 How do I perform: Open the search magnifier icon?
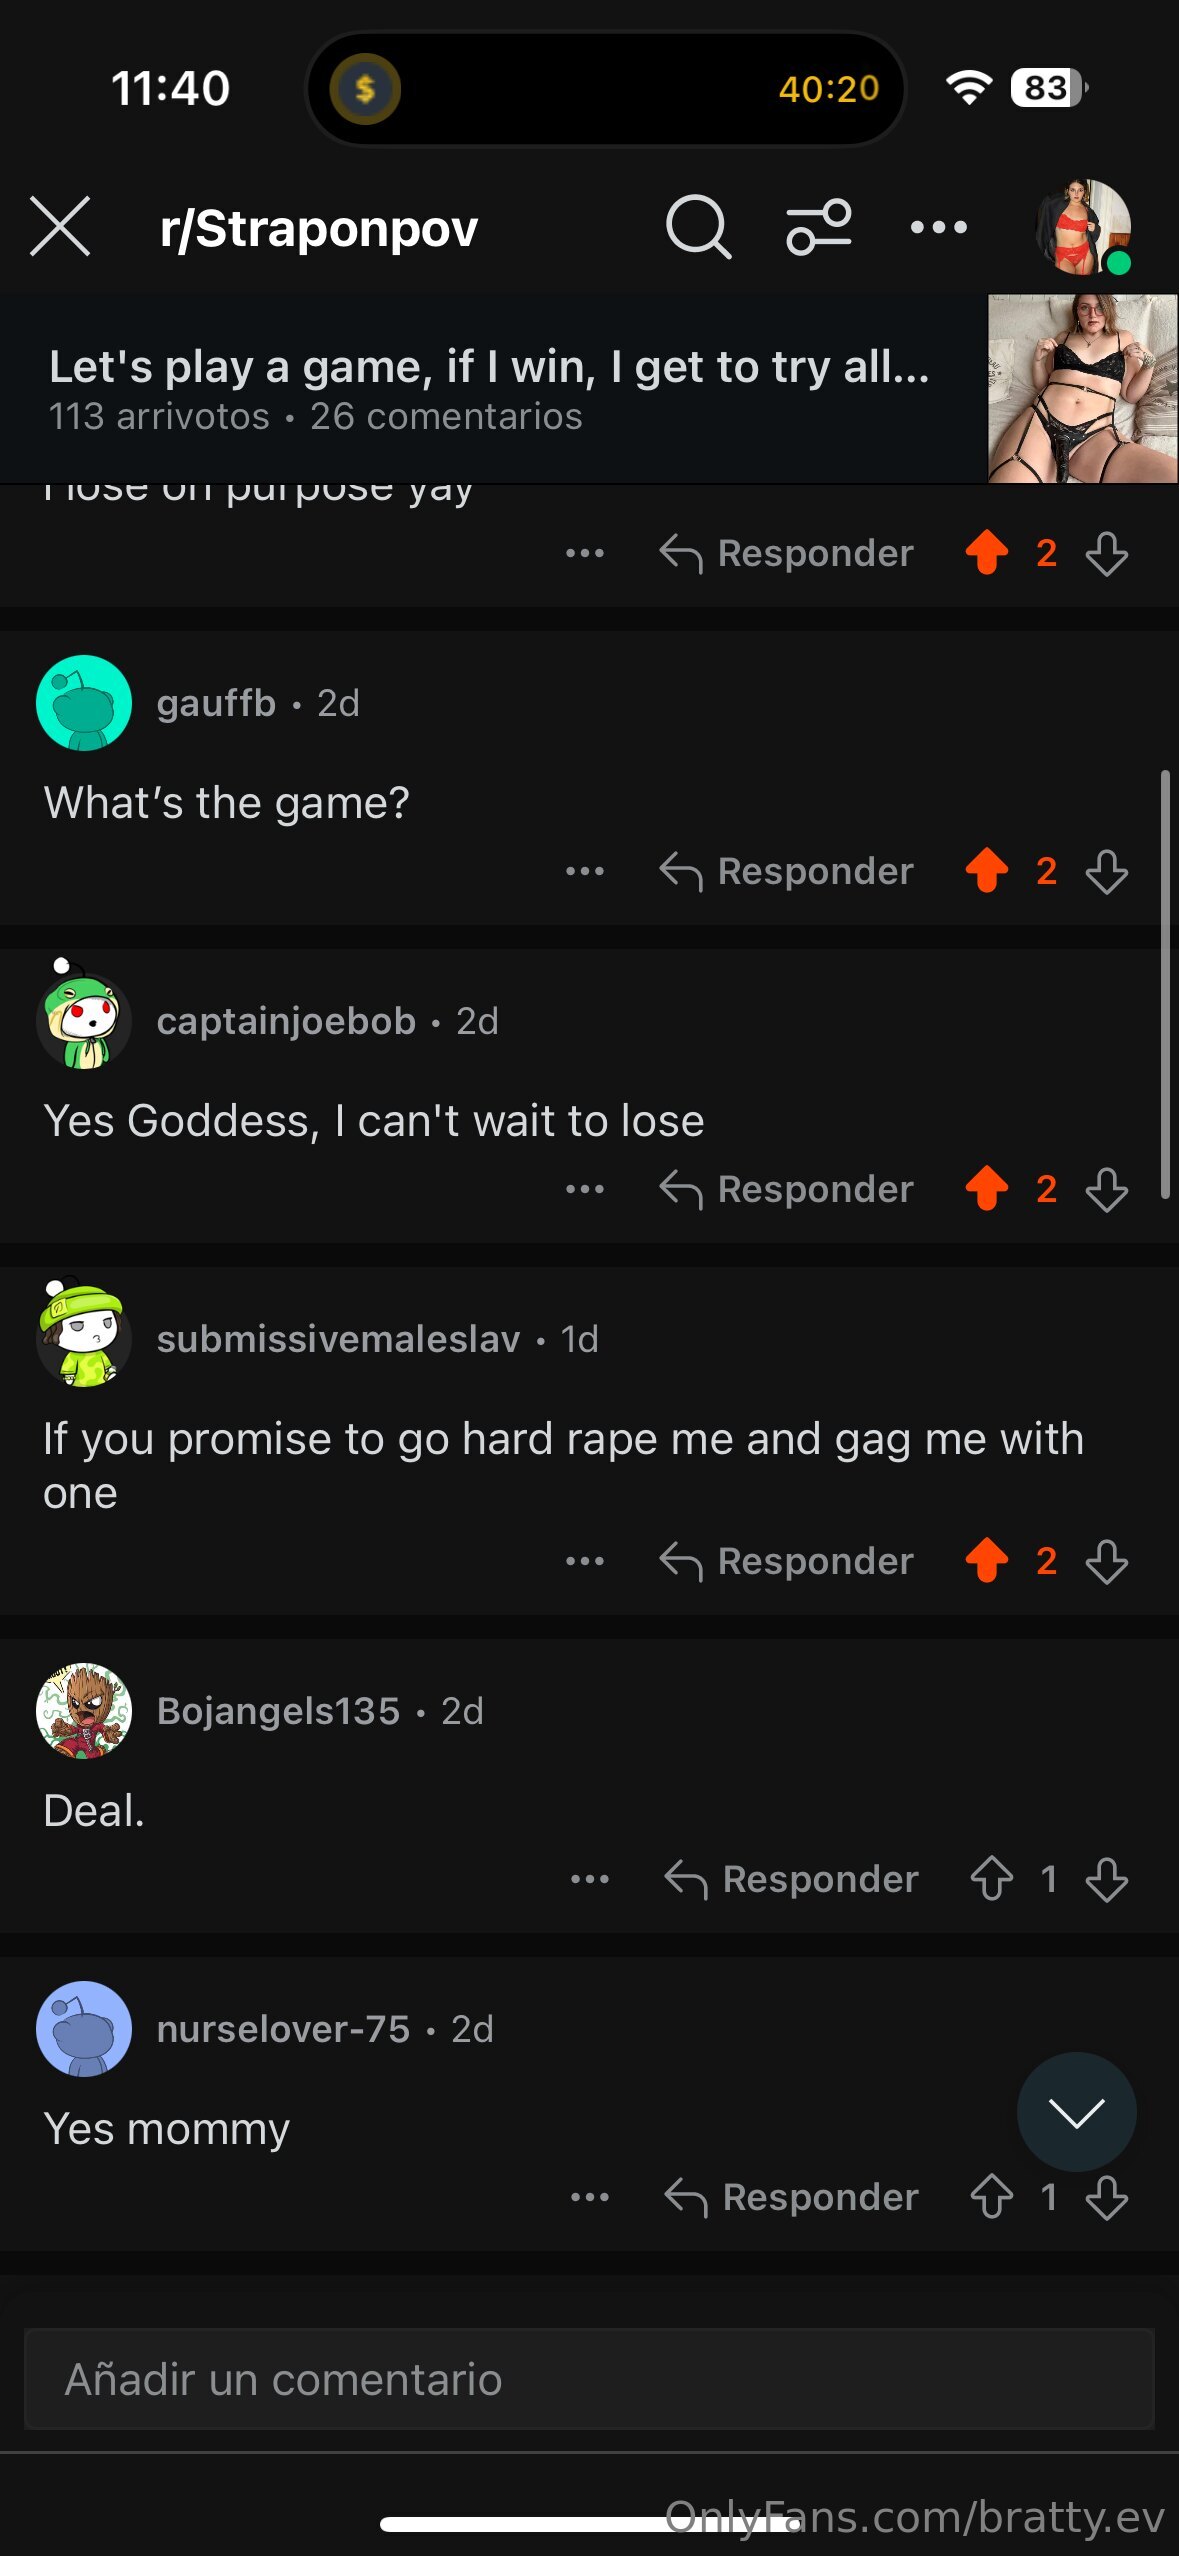698,228
